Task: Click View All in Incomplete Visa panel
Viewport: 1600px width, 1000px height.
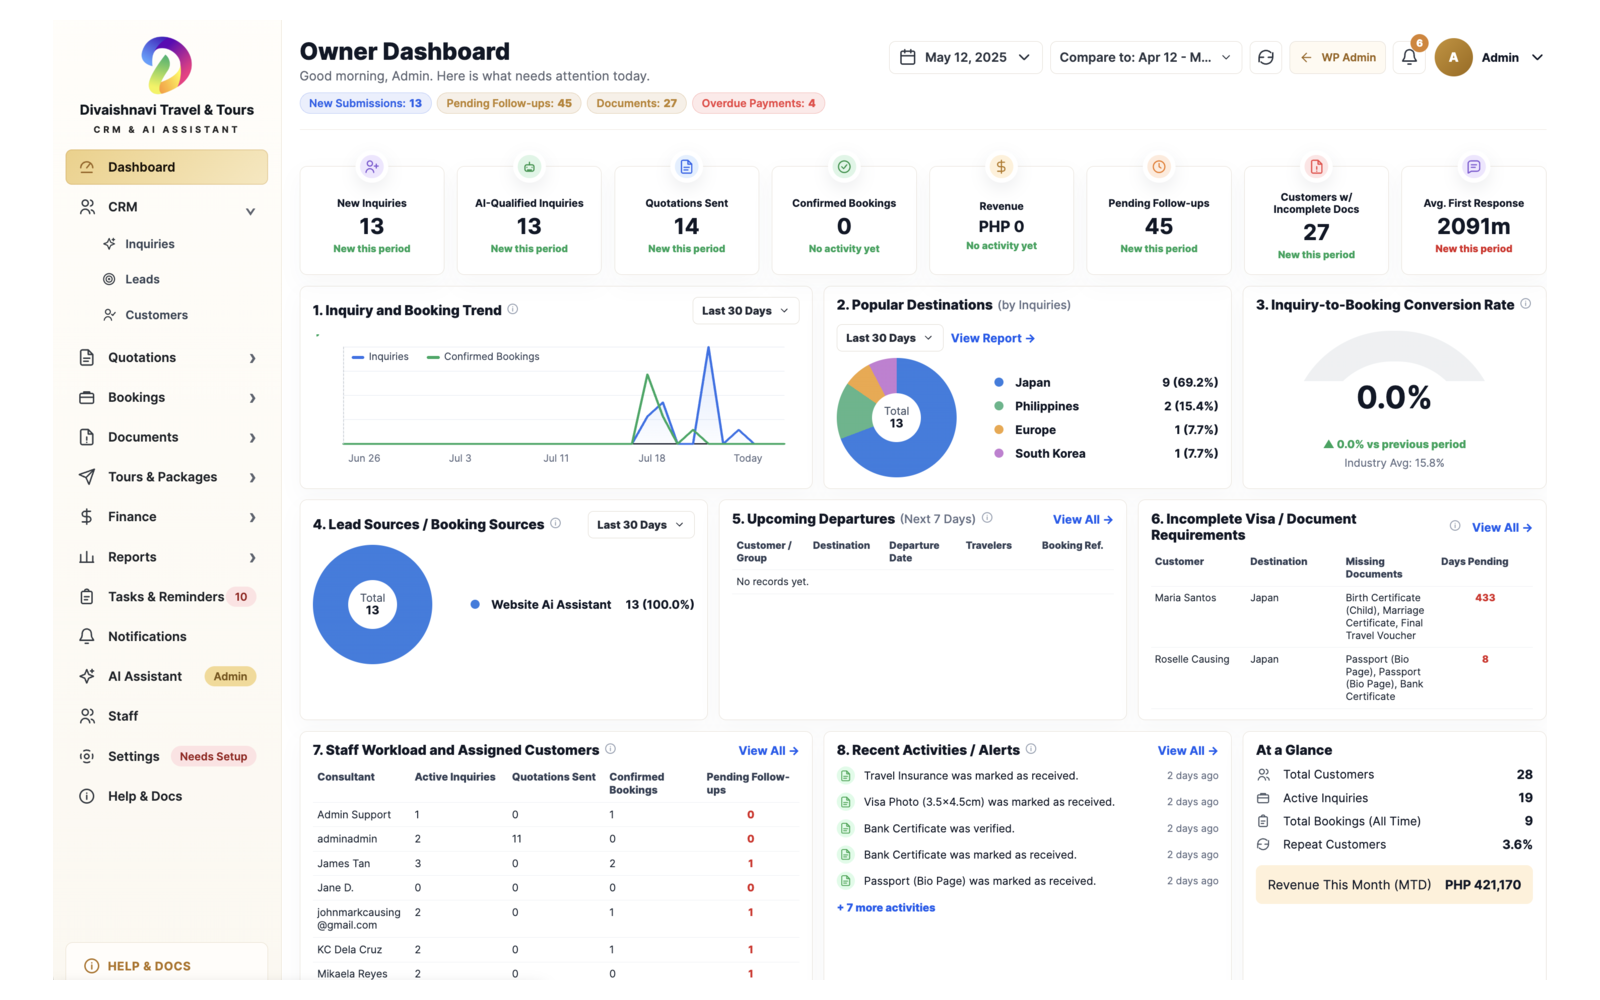Action: 1502,528
